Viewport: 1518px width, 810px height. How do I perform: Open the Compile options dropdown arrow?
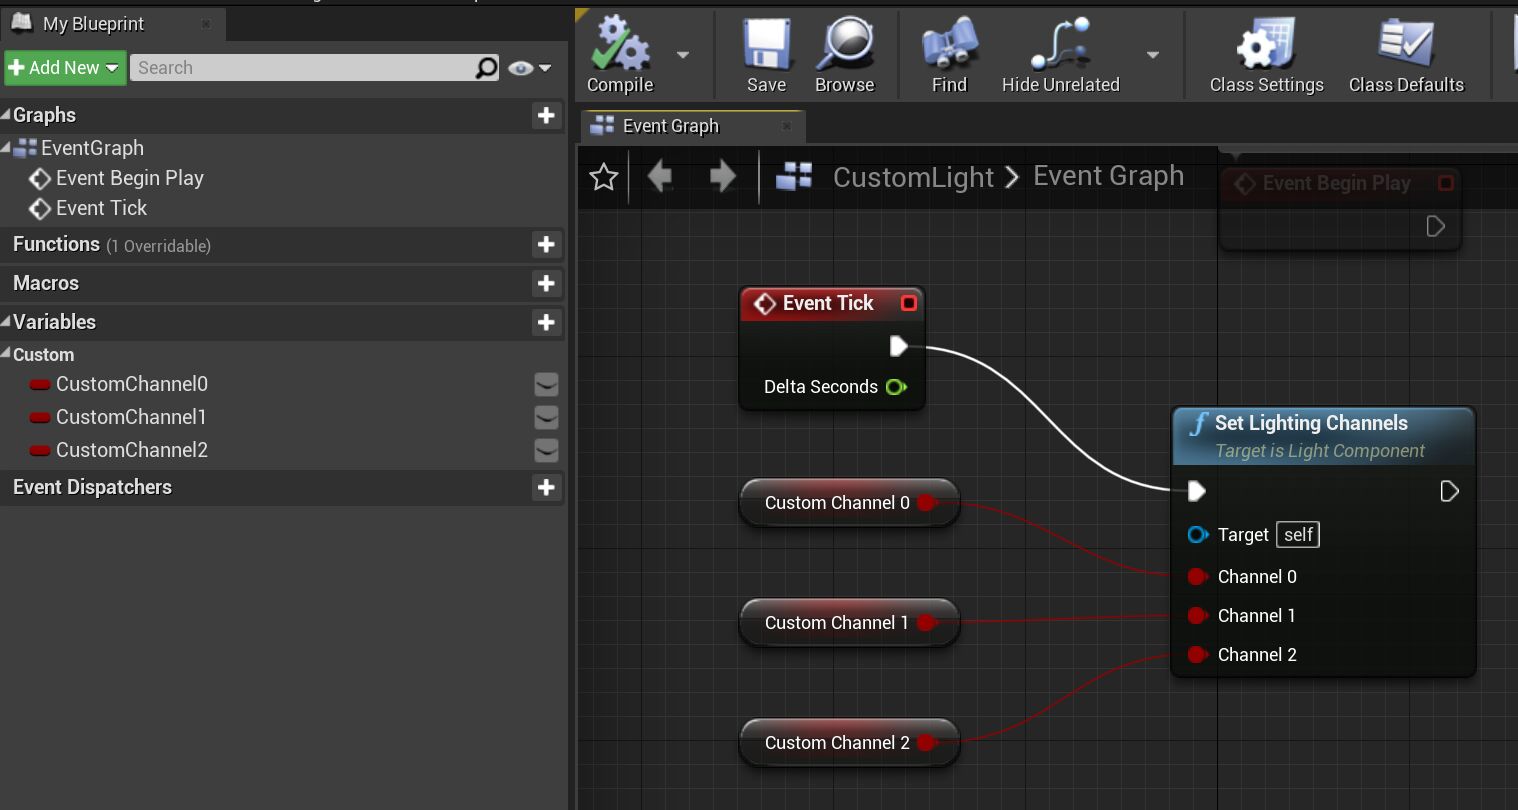point(683,55)
